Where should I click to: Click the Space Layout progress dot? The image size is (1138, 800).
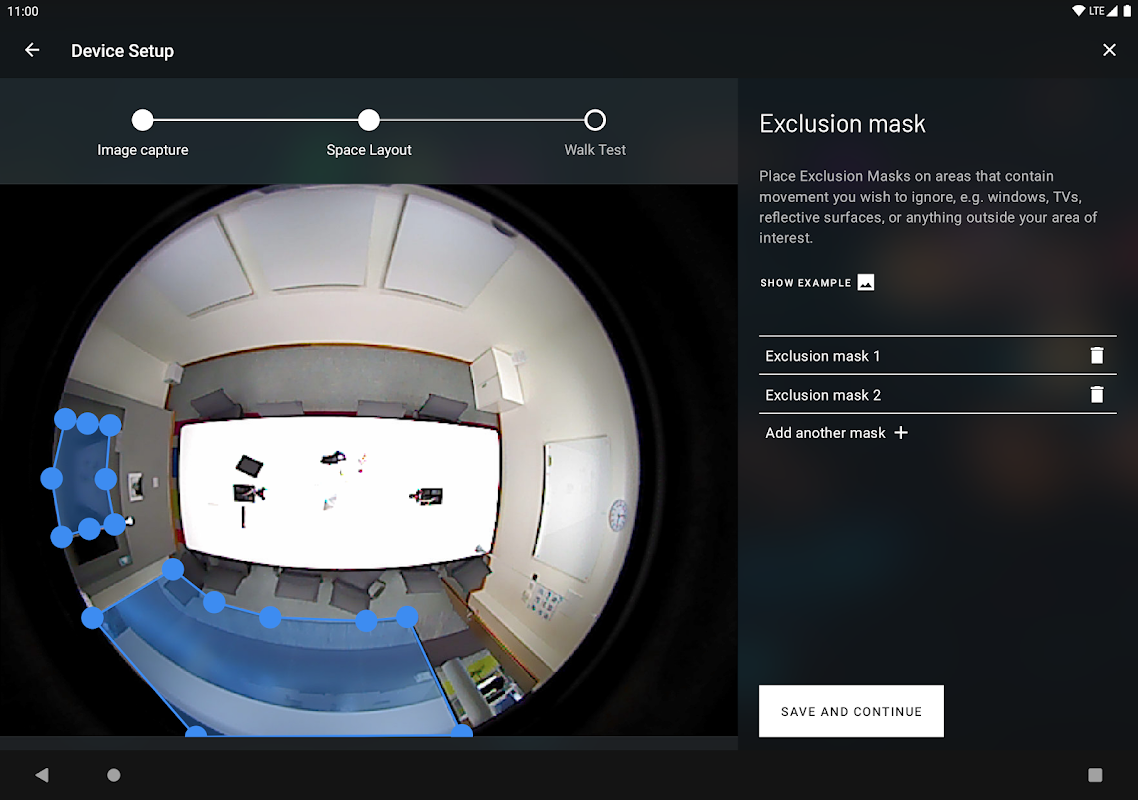(x=369, y=120)
